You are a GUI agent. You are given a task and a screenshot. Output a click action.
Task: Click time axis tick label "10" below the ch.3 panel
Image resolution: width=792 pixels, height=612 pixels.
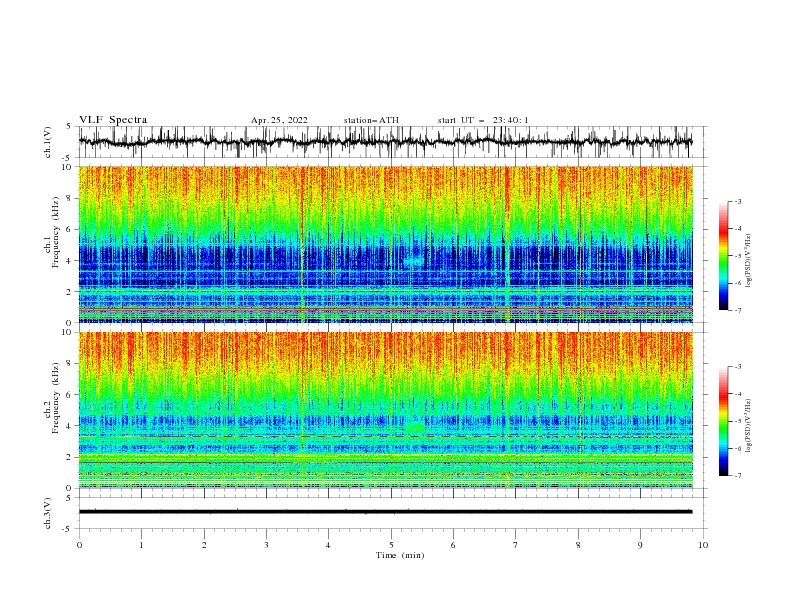pyautogui.click(x=703, y=545)
